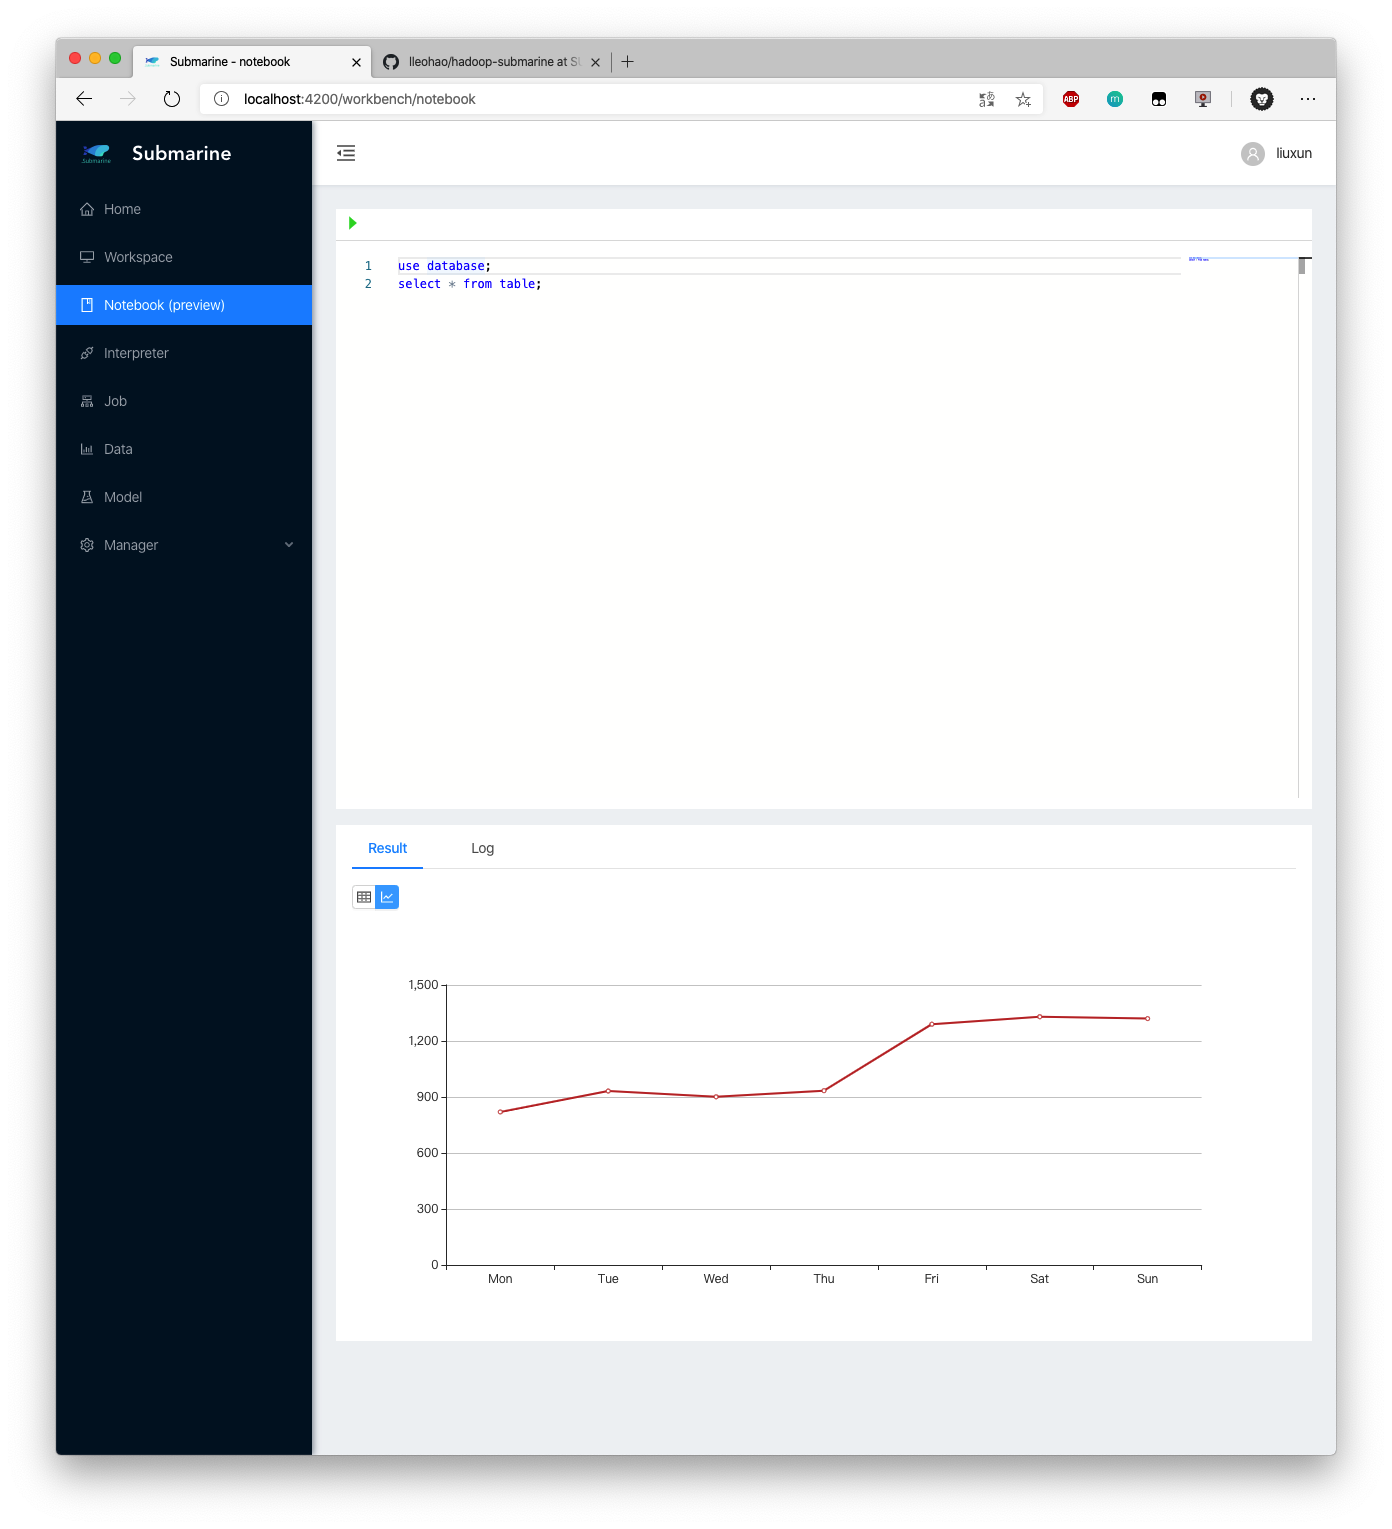Viewport: 1392px width, 1529px height.
Task: Open the translate page icon
Action: [x=987, y=99]
